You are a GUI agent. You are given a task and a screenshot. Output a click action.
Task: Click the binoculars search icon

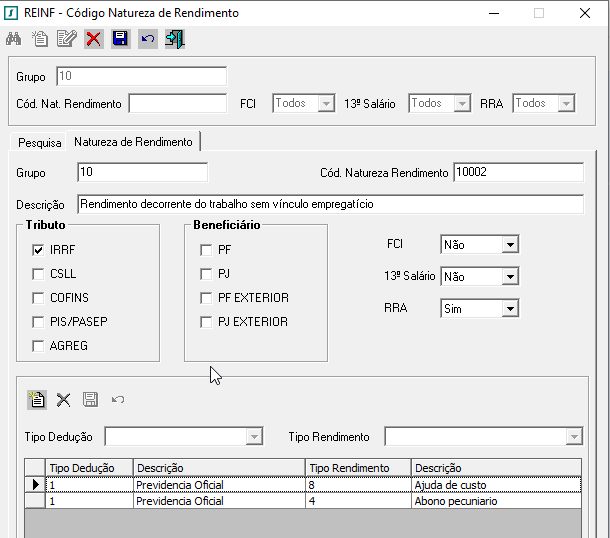[x=13, y=39]
